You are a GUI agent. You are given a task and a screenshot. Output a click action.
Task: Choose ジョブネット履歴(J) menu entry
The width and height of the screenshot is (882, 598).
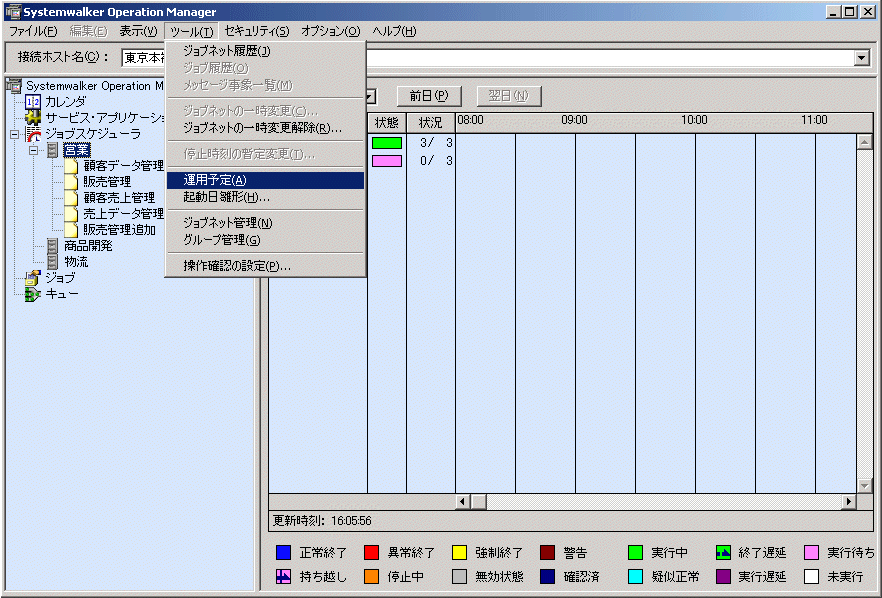266,51
